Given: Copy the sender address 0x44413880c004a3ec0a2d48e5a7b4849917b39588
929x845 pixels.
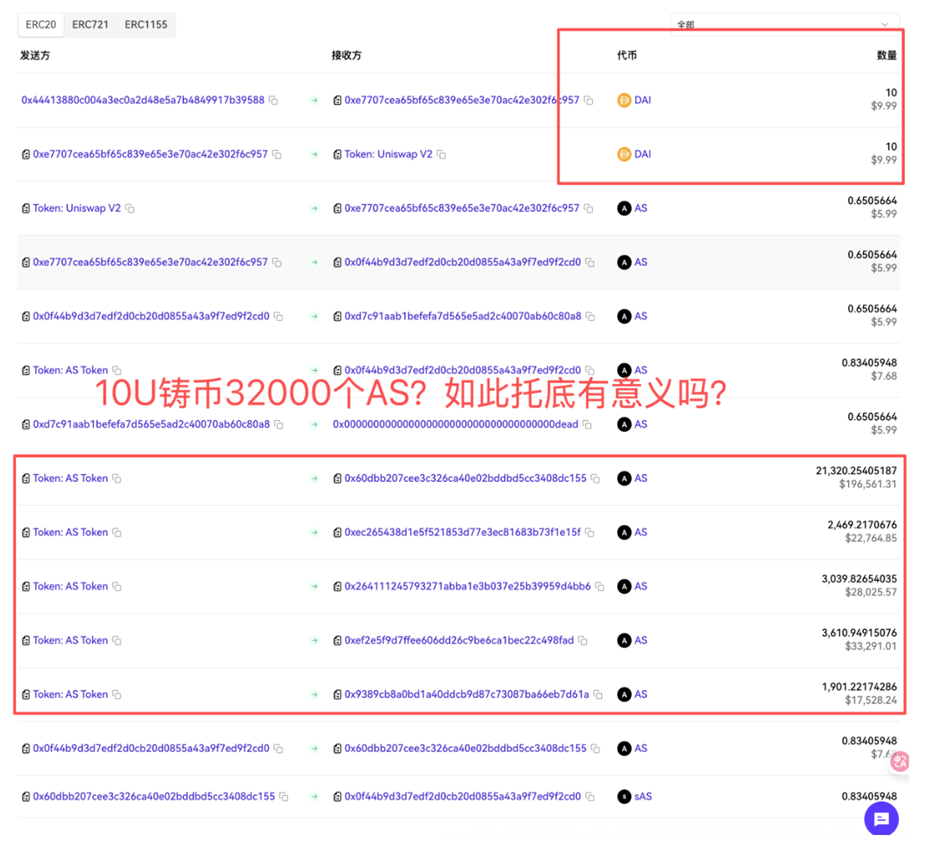Looking at the screenshot, I should click(x=273, y=101).
